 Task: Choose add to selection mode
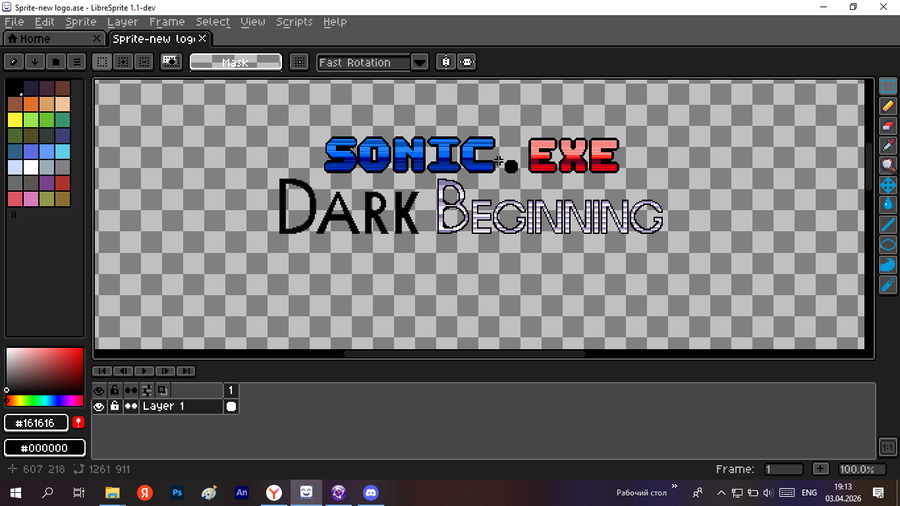click(x=123, y=62)
